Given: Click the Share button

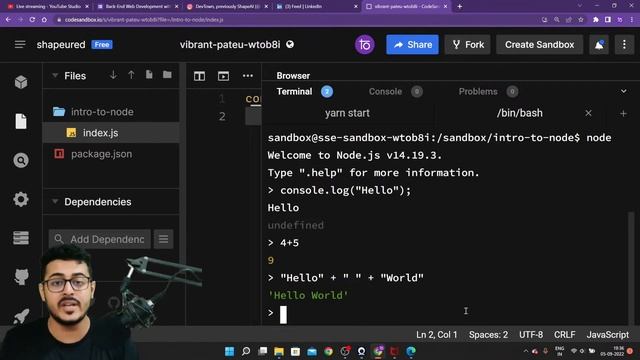Looking at the screenshot, I should 412,44.
